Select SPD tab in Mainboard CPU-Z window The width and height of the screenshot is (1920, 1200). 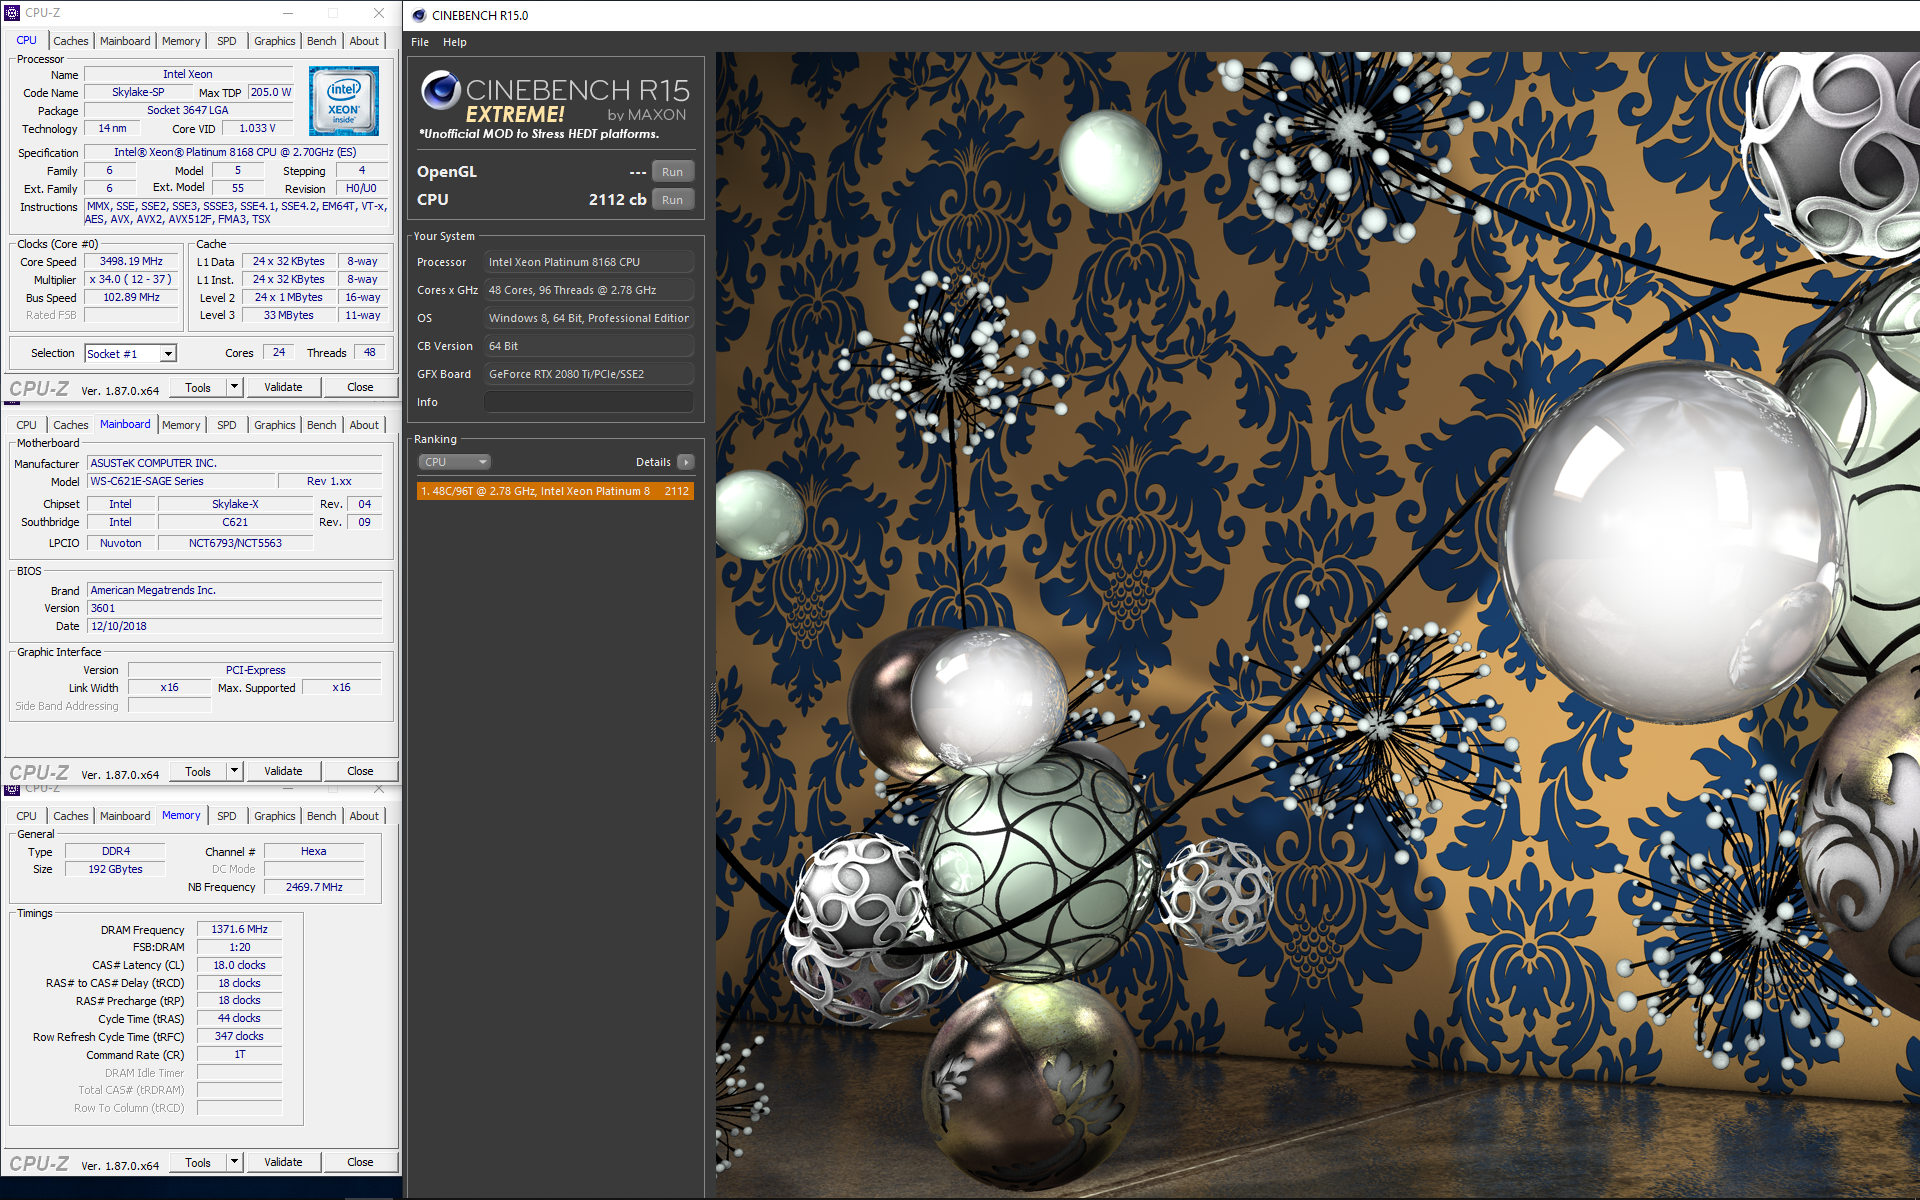227,425
